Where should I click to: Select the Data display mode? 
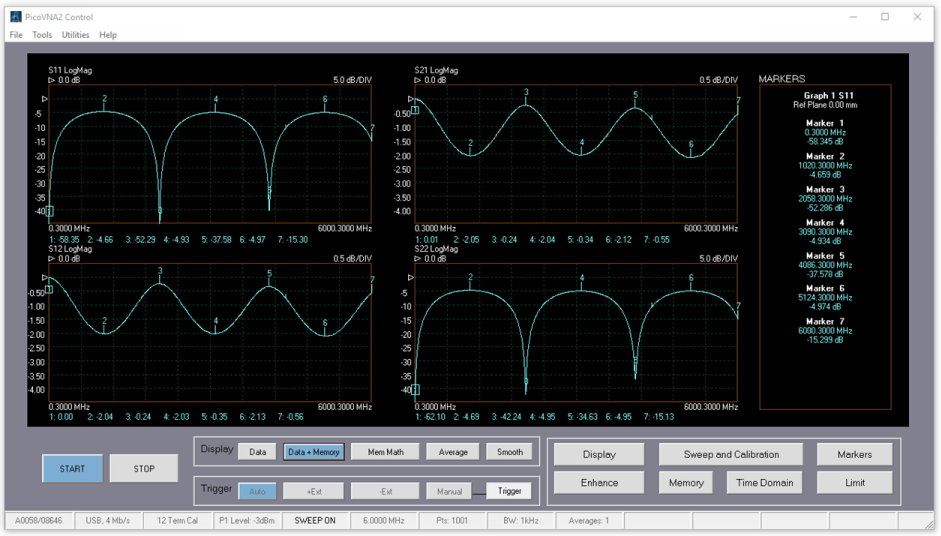[257, 452]
